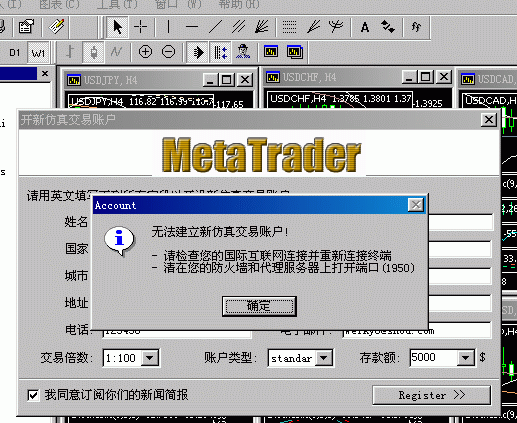This screenshot has width=517, height=423.
Task: Close the USDCHF,H4 chart window
Action: (x=444, y=77)
